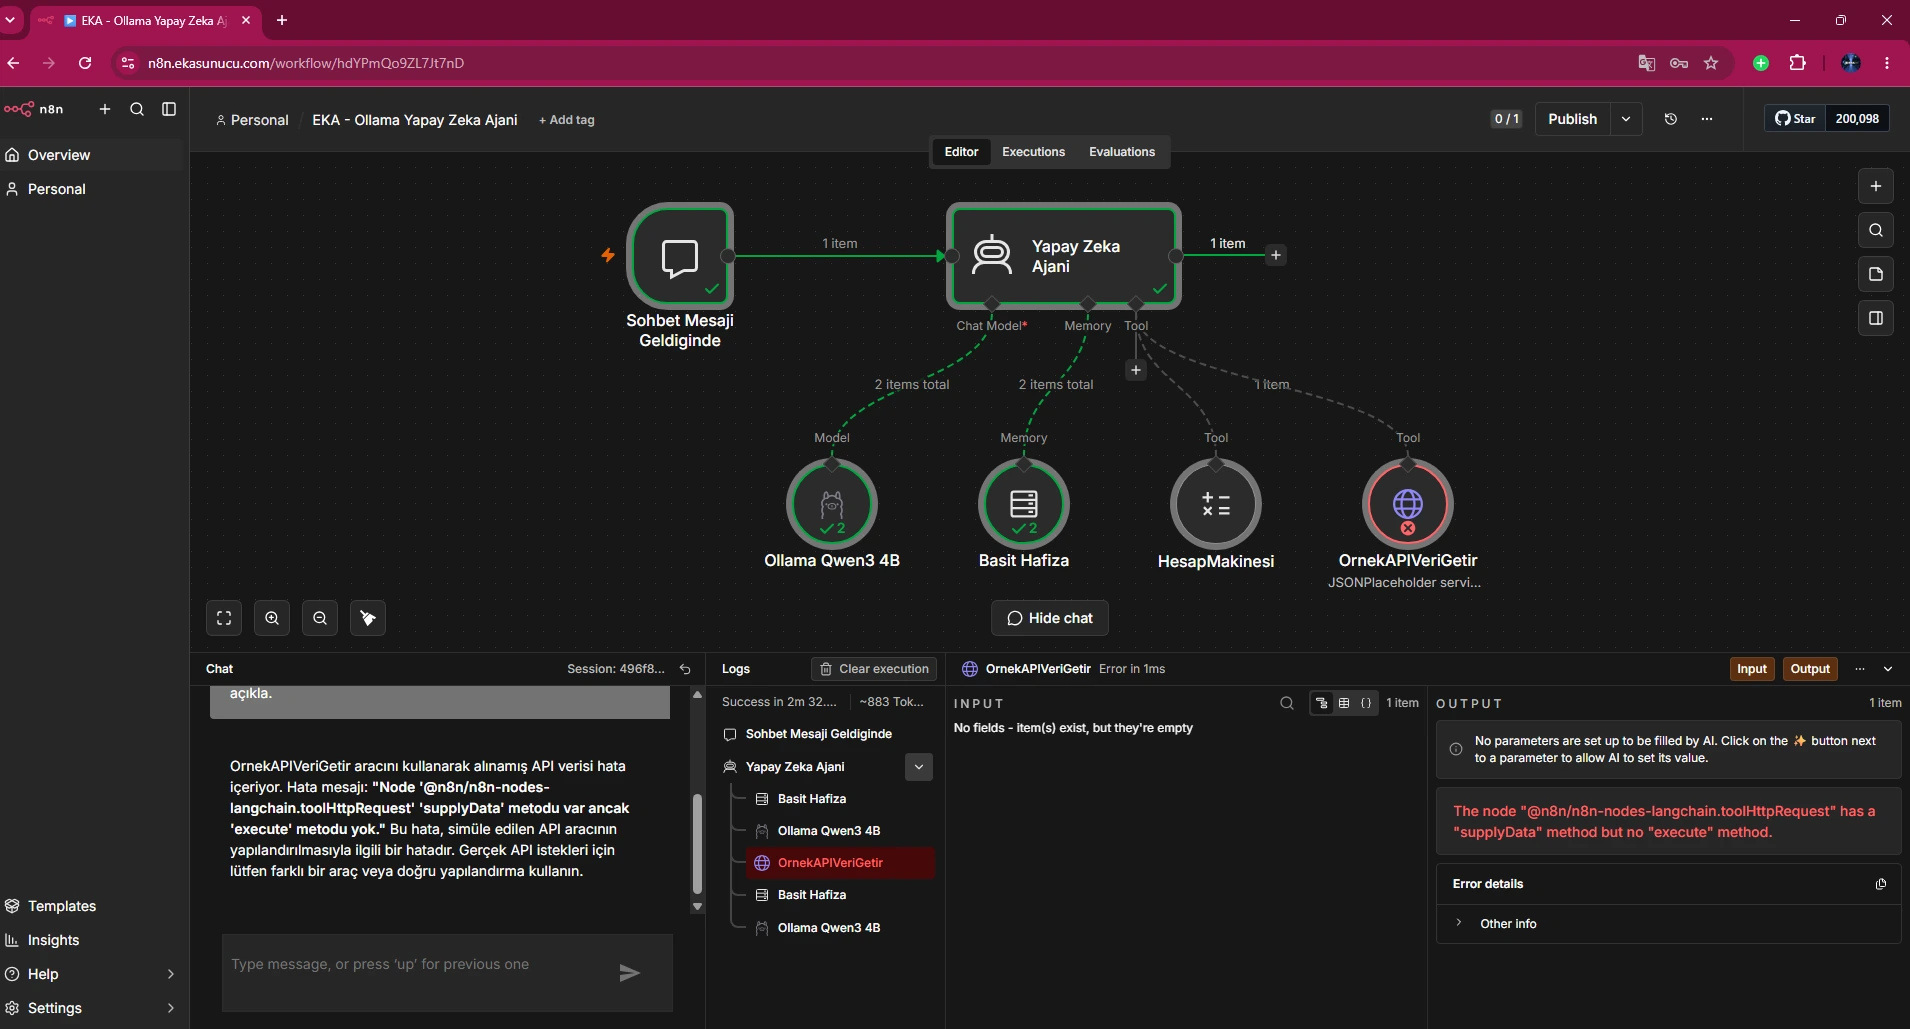This screenshot has height=1029, width=1910.
Task: Select the OrnekAPIVeriGetir HTTP tool node on canvas
Action: [x=1408, y=504]
